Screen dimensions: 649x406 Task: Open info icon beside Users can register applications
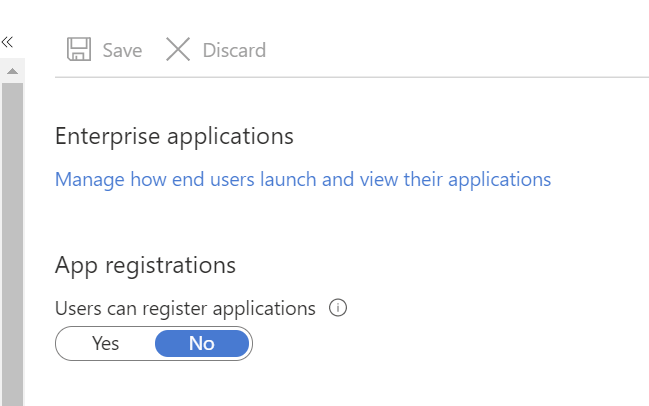coord(337,308)
